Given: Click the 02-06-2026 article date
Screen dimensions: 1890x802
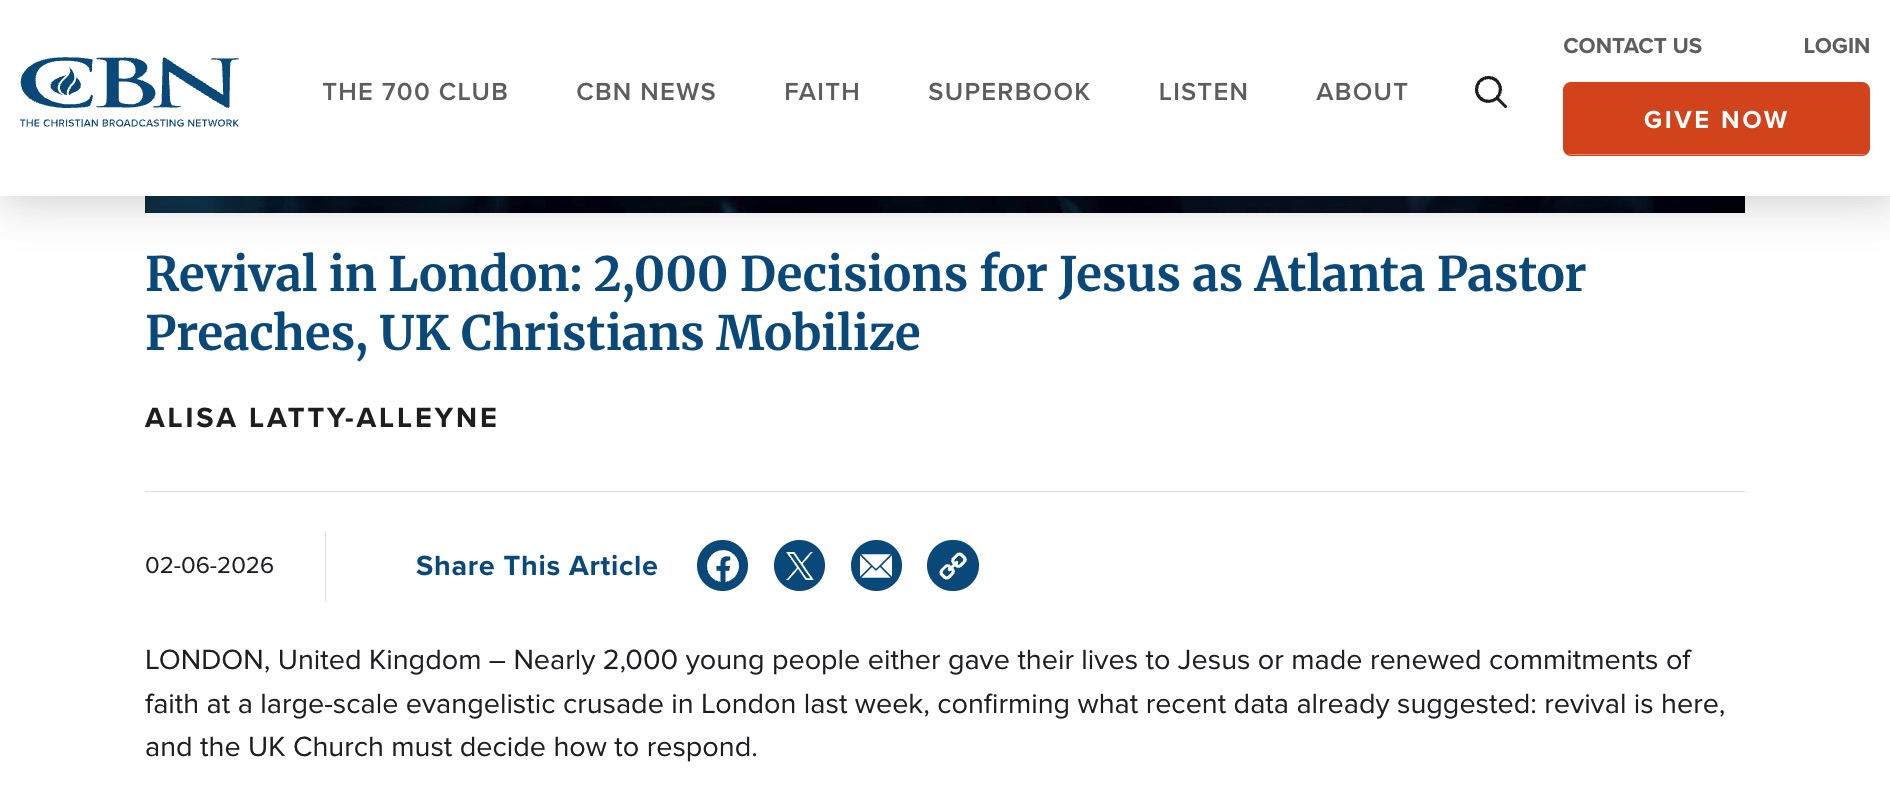Looking at the screenshot, I should 209,566.
